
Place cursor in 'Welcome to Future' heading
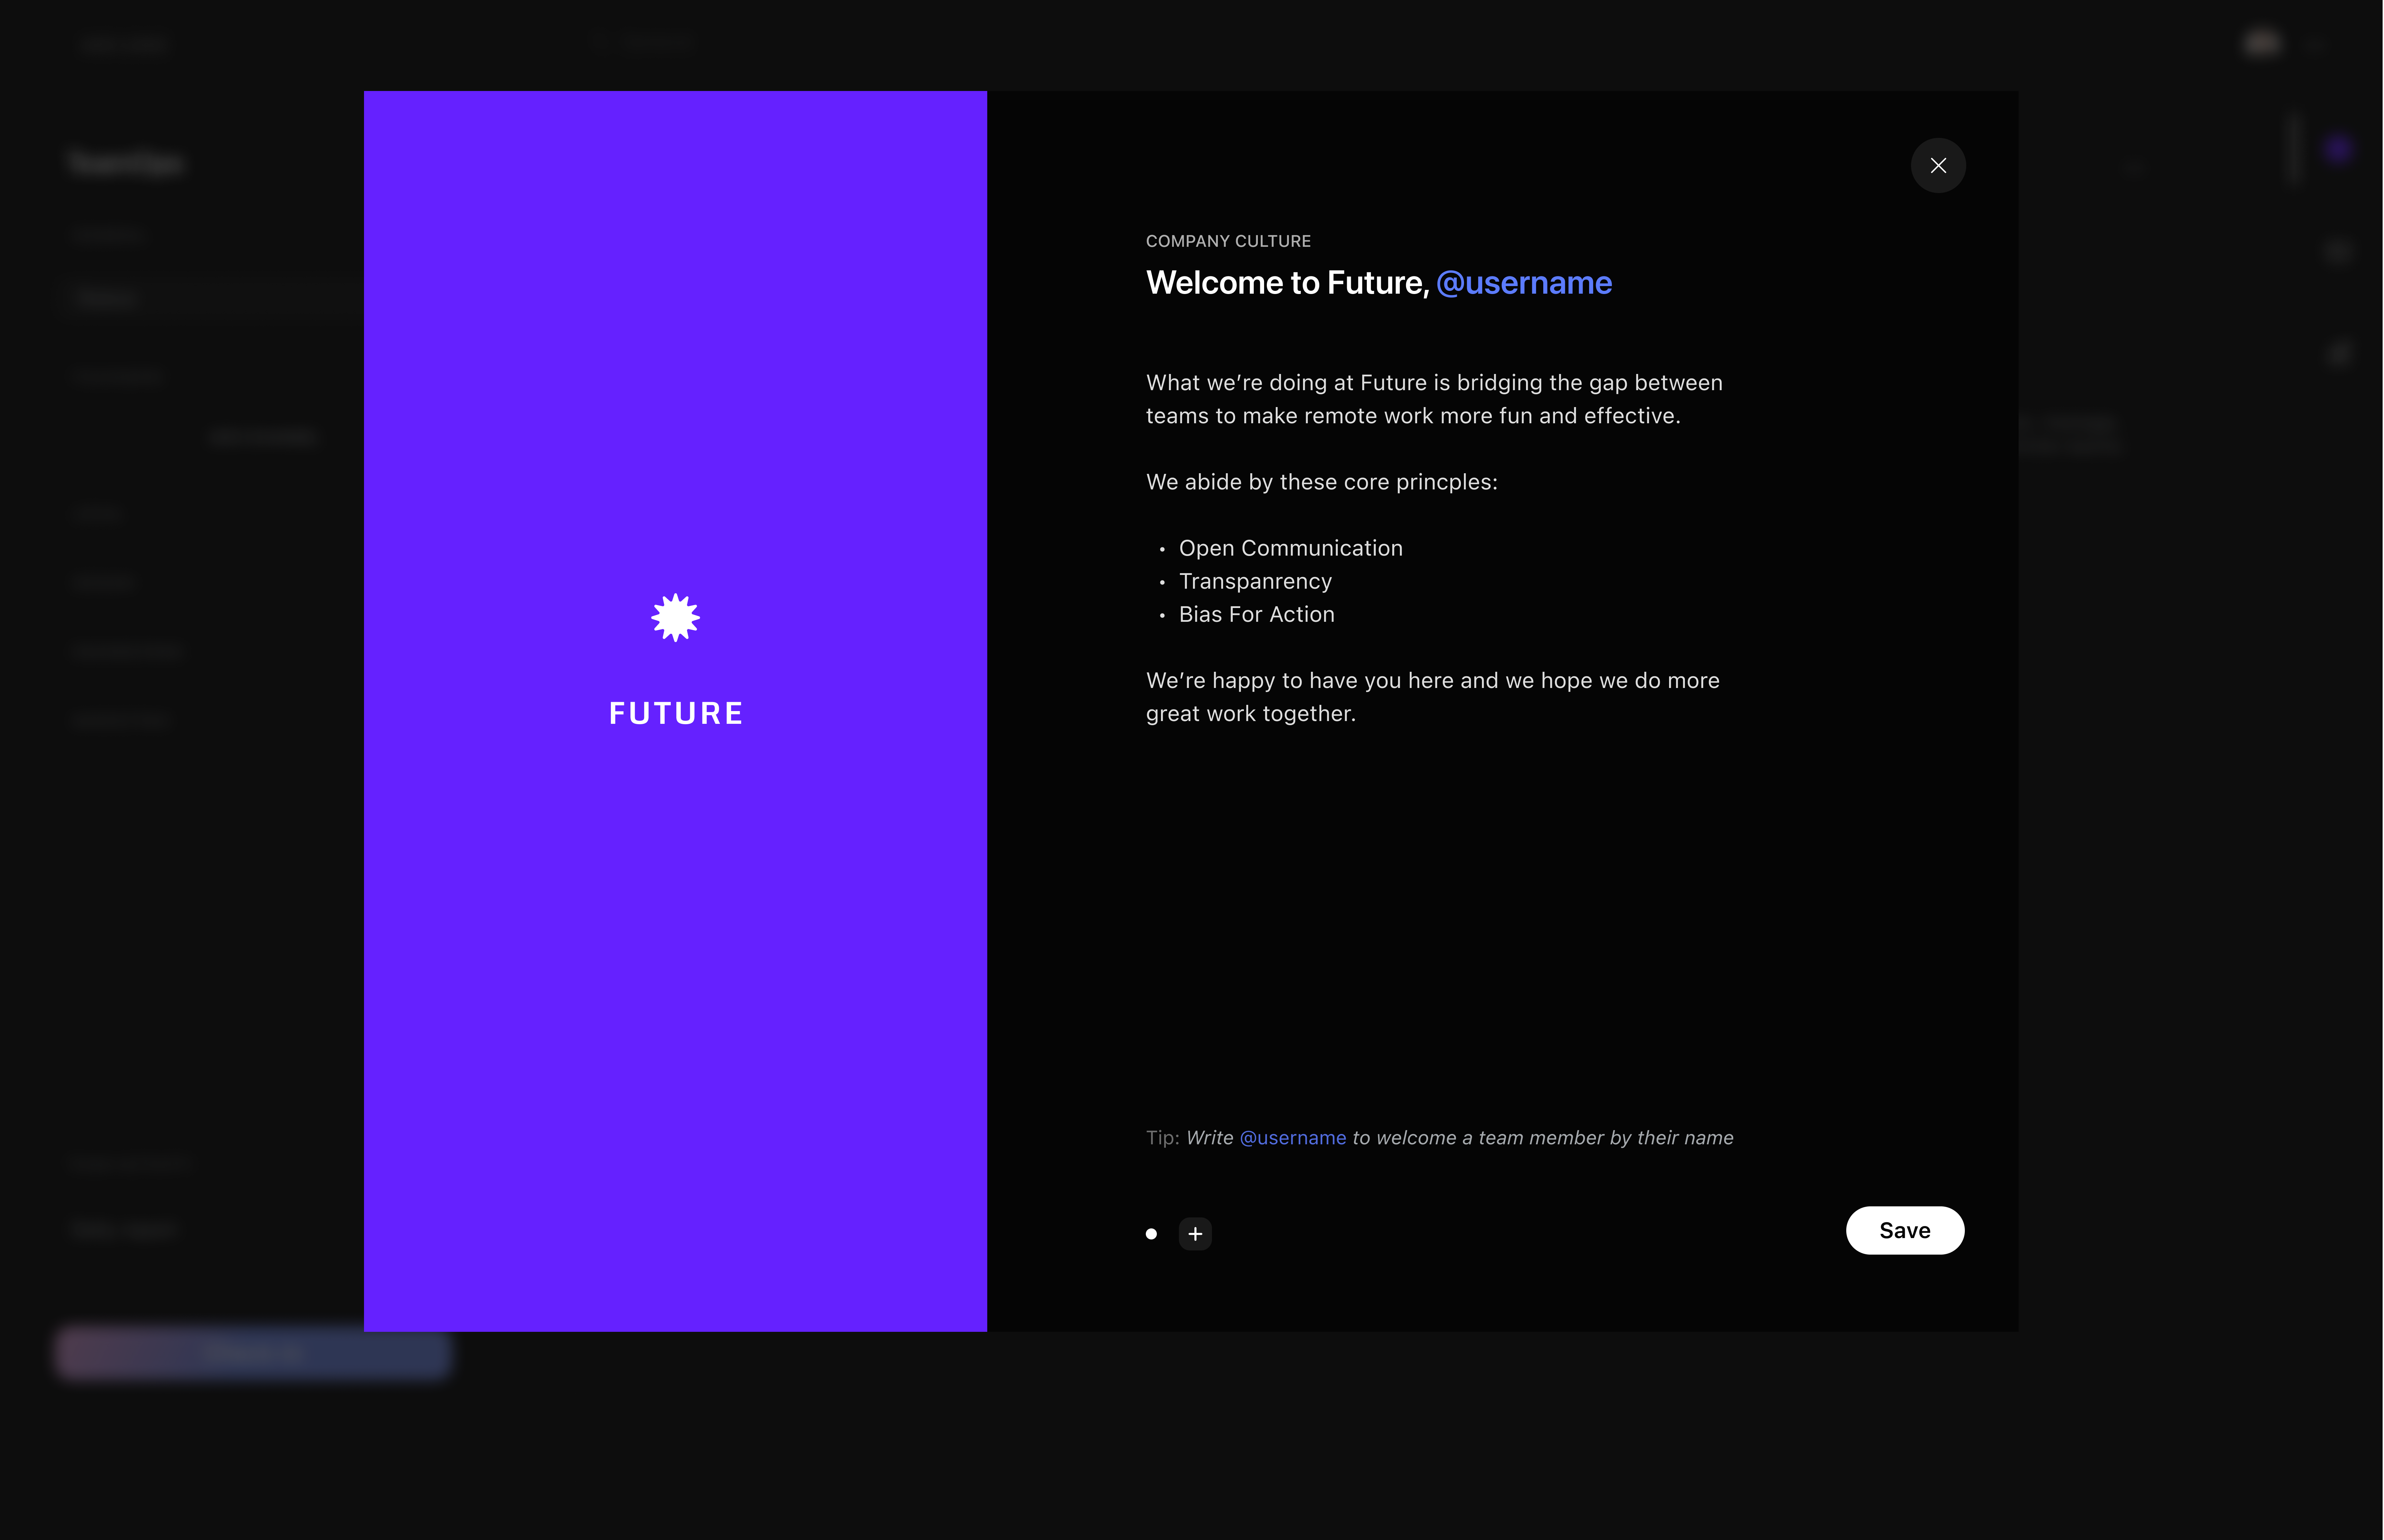[1286, 283]
